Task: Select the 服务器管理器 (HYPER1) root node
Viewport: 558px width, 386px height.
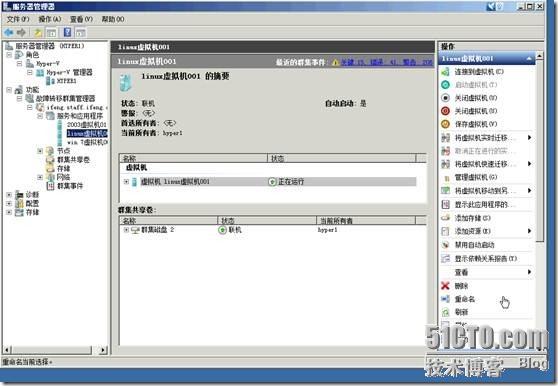Action: point(50,46)
